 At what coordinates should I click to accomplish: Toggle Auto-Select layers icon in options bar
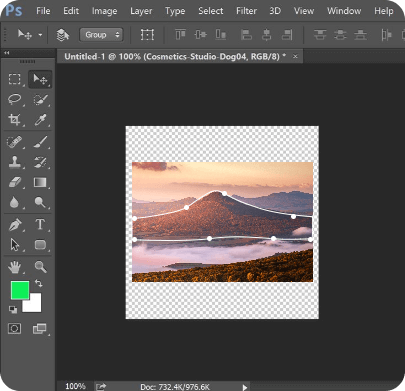coord(62,35)
